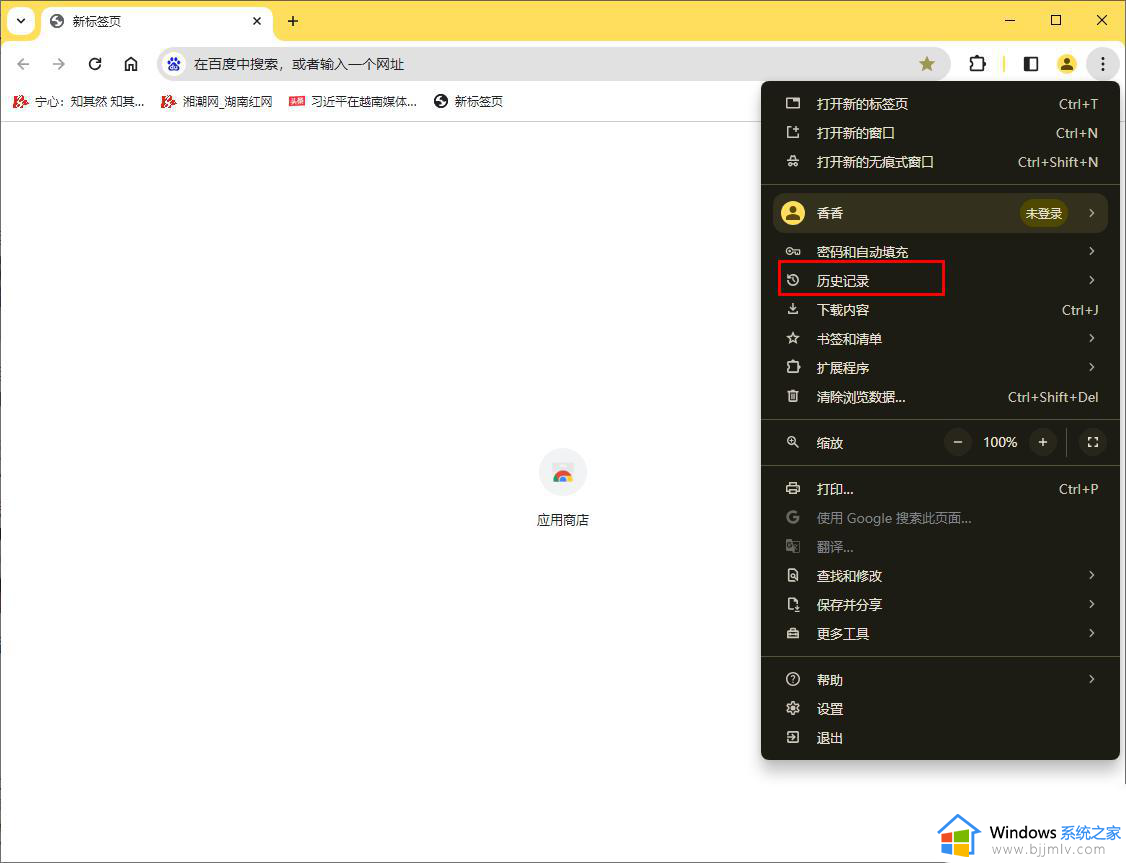Open bookmark 湘潮网_湖南红网
Viewport: 1126px width, 863px height.
(x=217, y=101)
